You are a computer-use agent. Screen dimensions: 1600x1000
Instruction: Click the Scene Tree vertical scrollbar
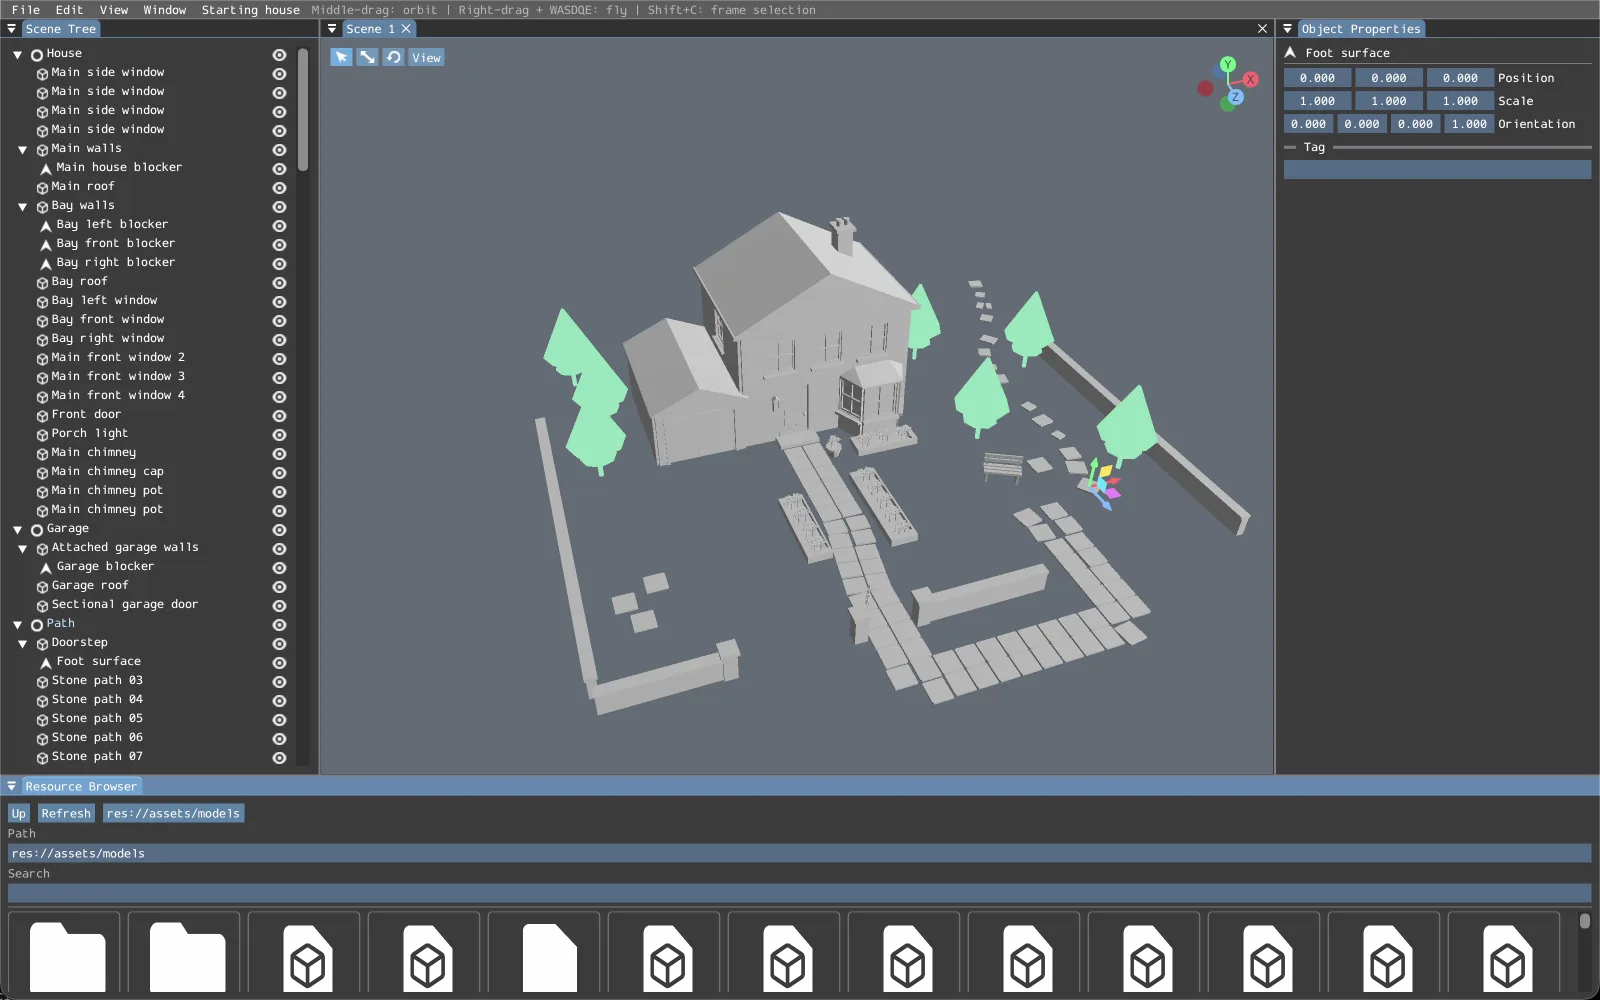(x=303, y=110)
